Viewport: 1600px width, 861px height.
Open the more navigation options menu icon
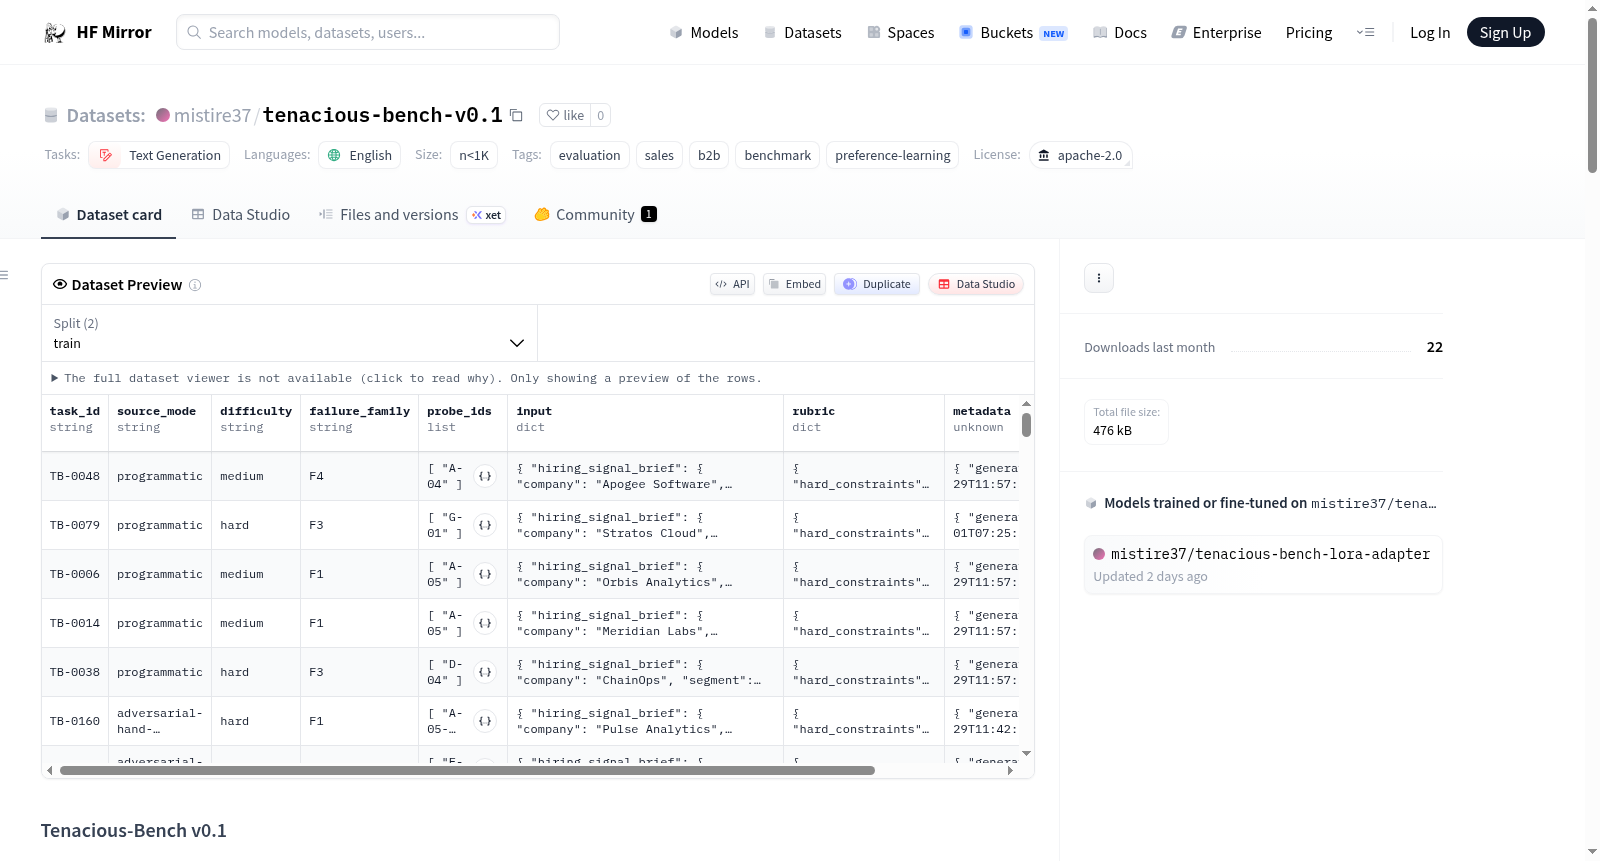1365,33
